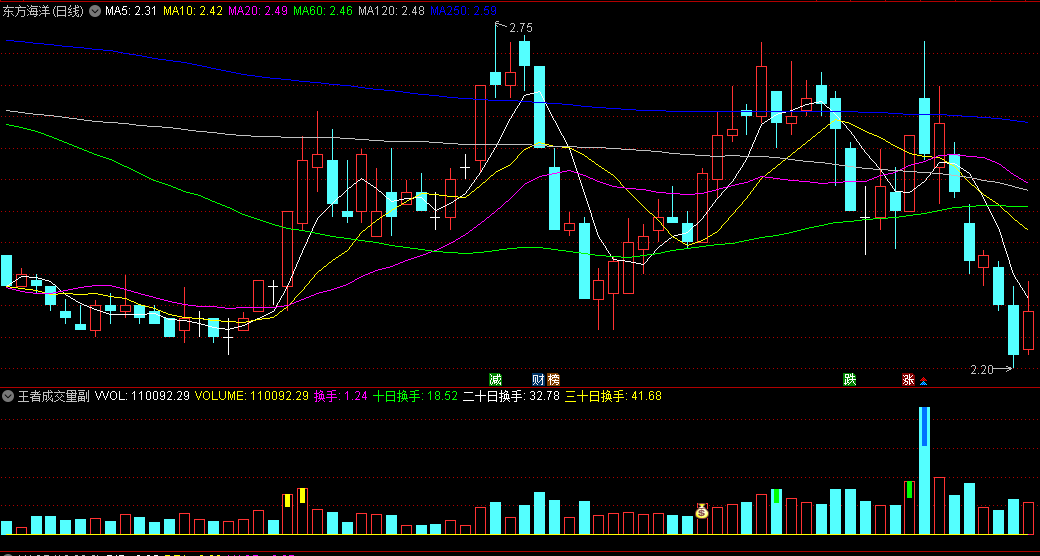Select the 东方海洋(日线) chart title
The height and width of the screenshot is (556, 1040).
point(43,11)
